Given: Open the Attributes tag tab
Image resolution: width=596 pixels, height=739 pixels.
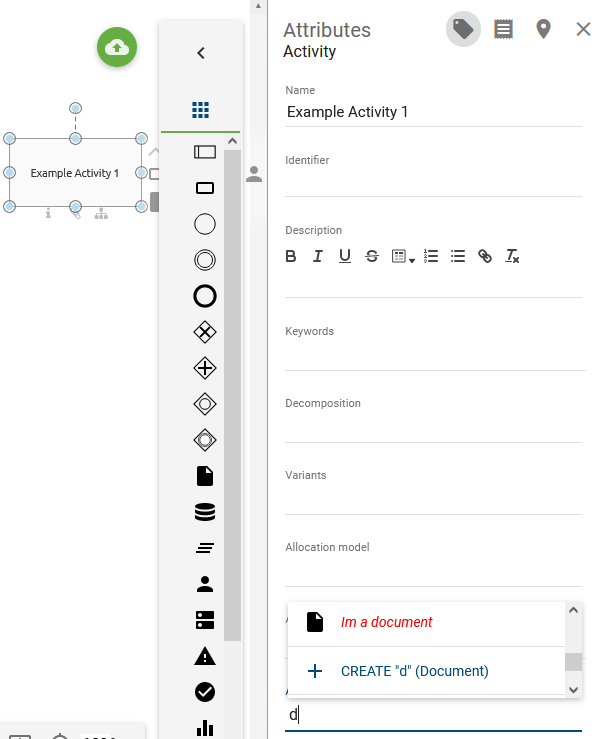Looking at the screenshot, I should coord(463,29).
